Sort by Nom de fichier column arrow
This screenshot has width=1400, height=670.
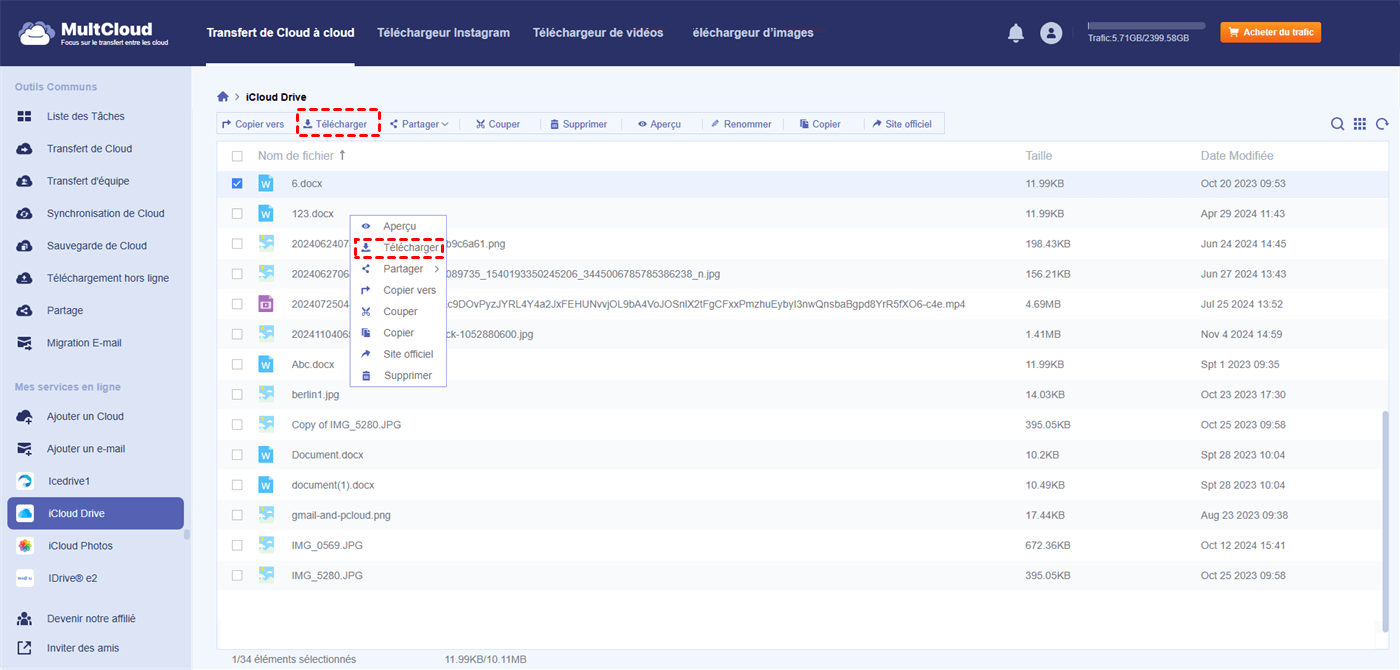(343, 155)
